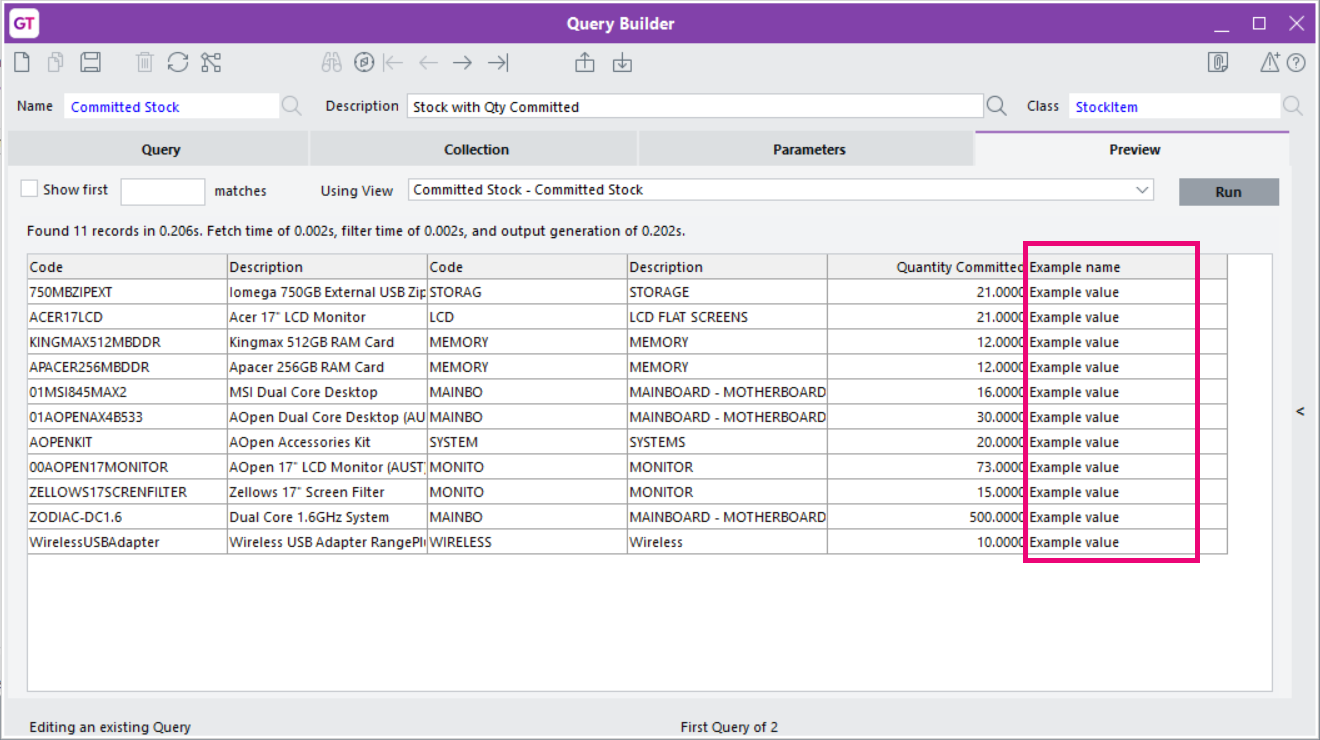Click magnifier beside the Name field

point(291,106)
